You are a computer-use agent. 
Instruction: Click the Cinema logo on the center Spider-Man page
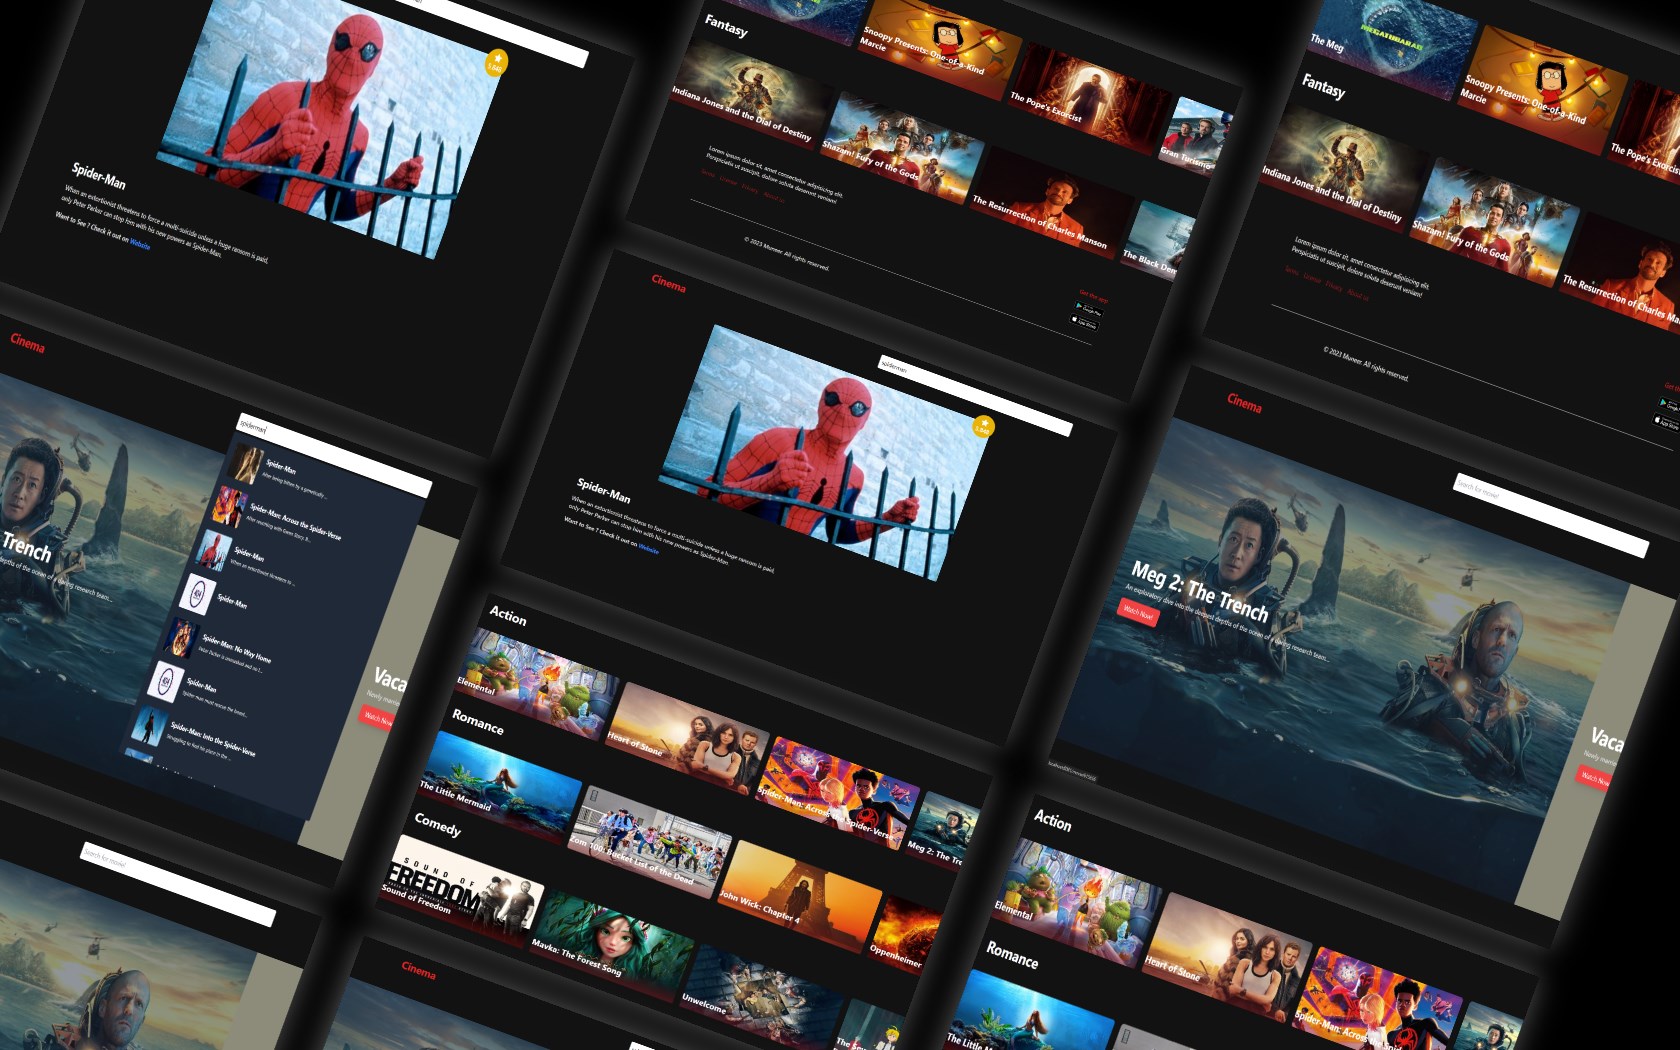click(669, 284)
